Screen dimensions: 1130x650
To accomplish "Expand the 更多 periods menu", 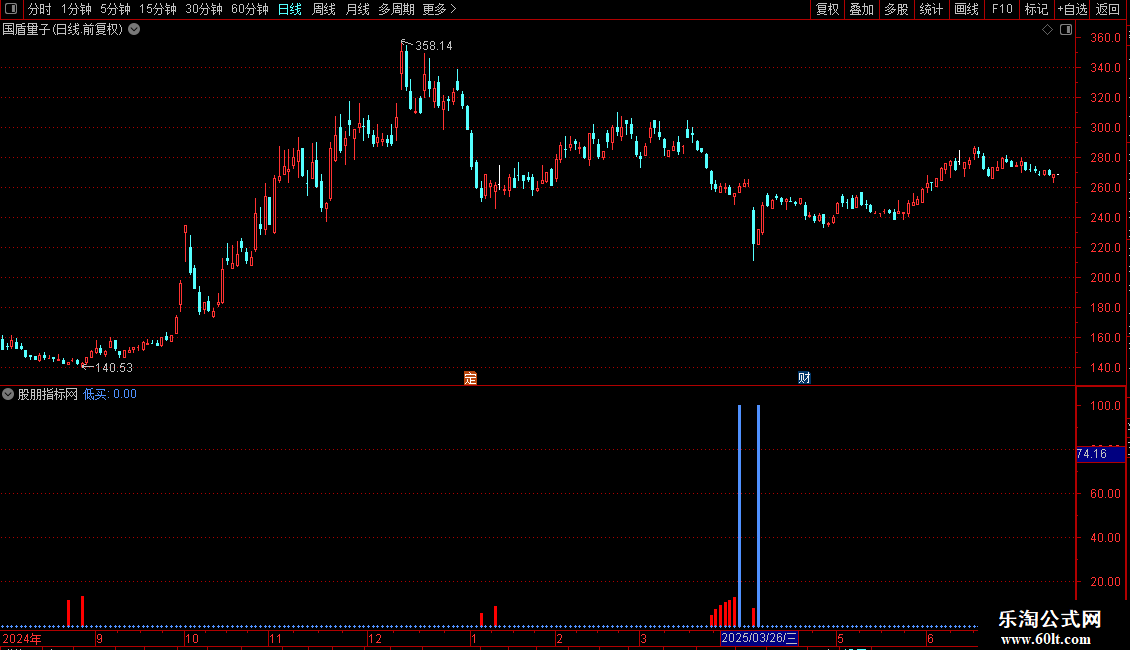I will coord(439,9).
